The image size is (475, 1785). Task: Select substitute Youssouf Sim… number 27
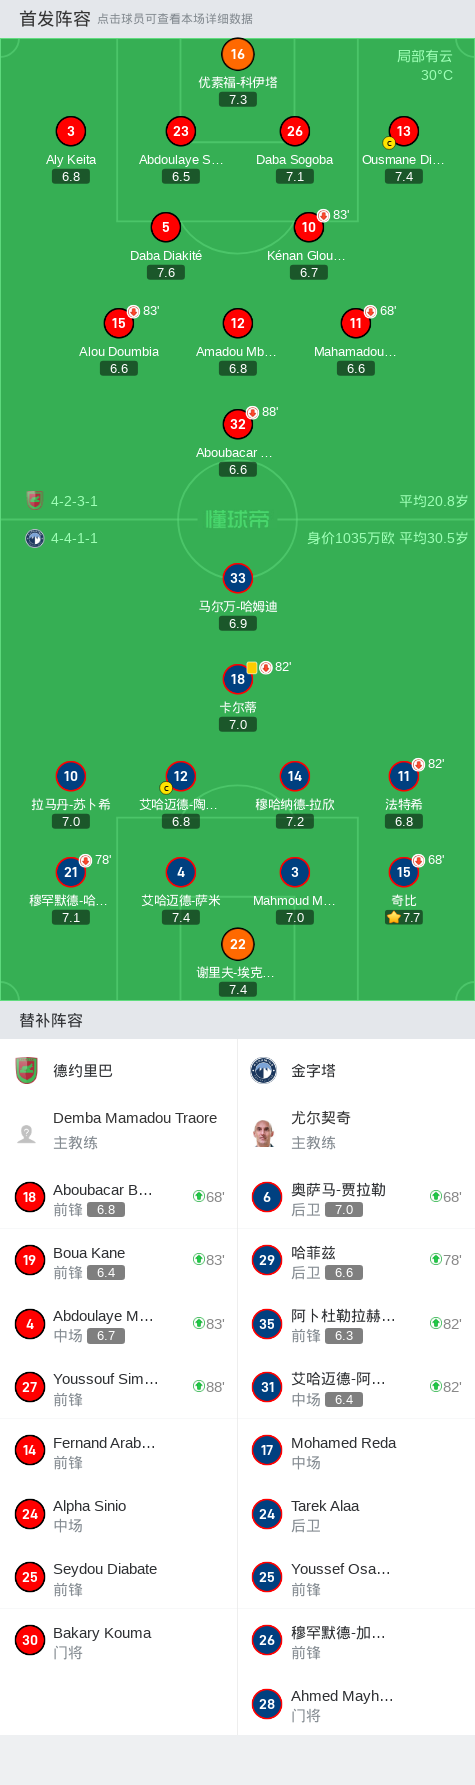(x=30, y=1387)
